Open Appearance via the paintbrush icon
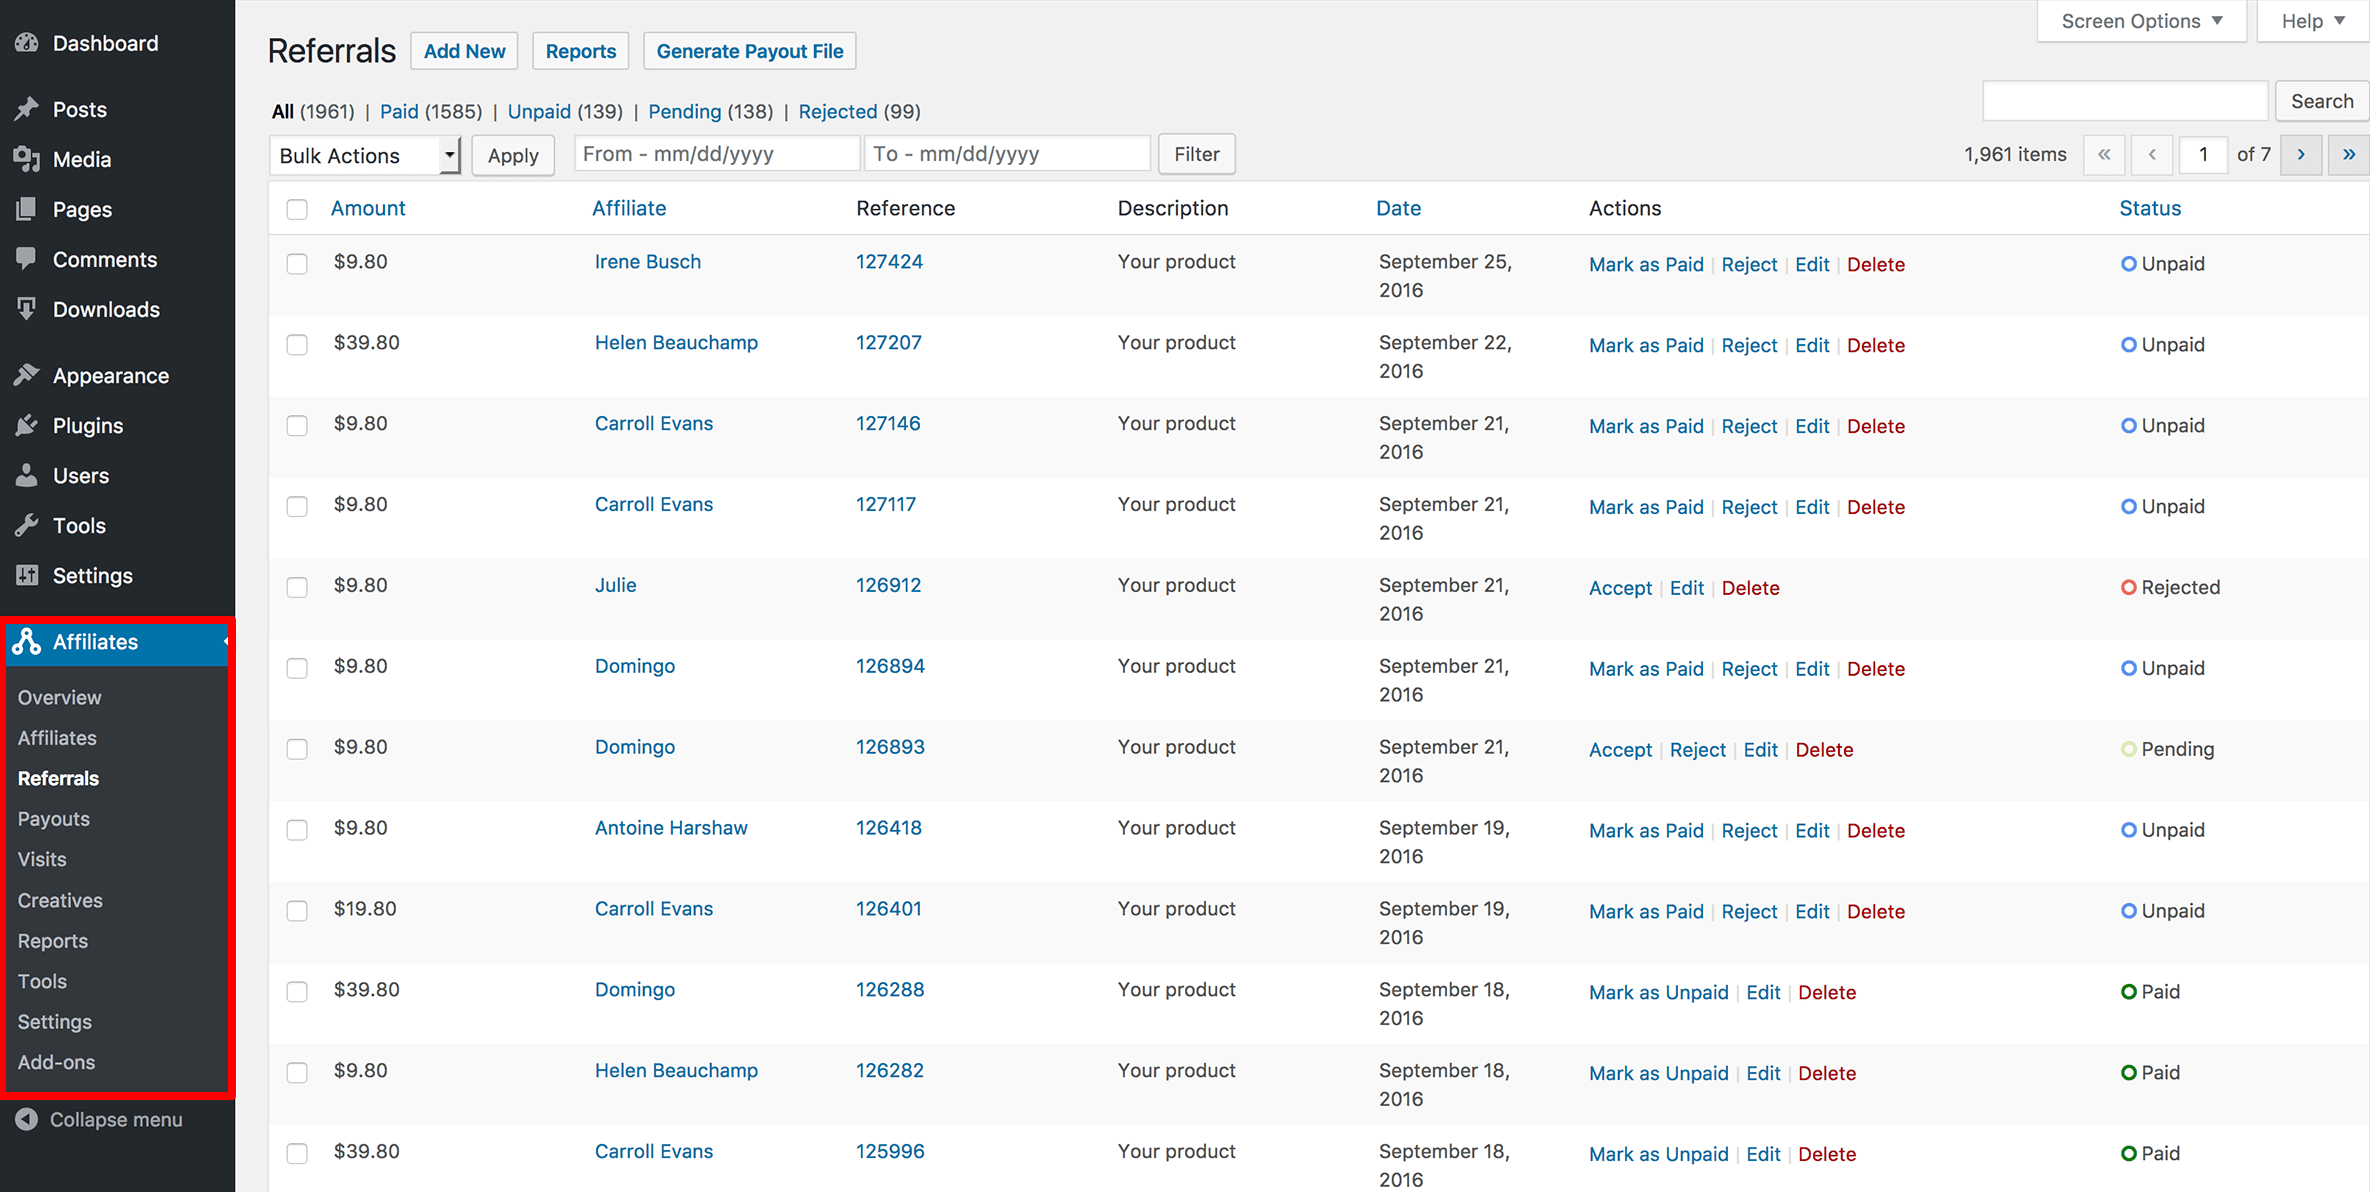Viewport: 2370px width, 1192px height. (26, 375)
